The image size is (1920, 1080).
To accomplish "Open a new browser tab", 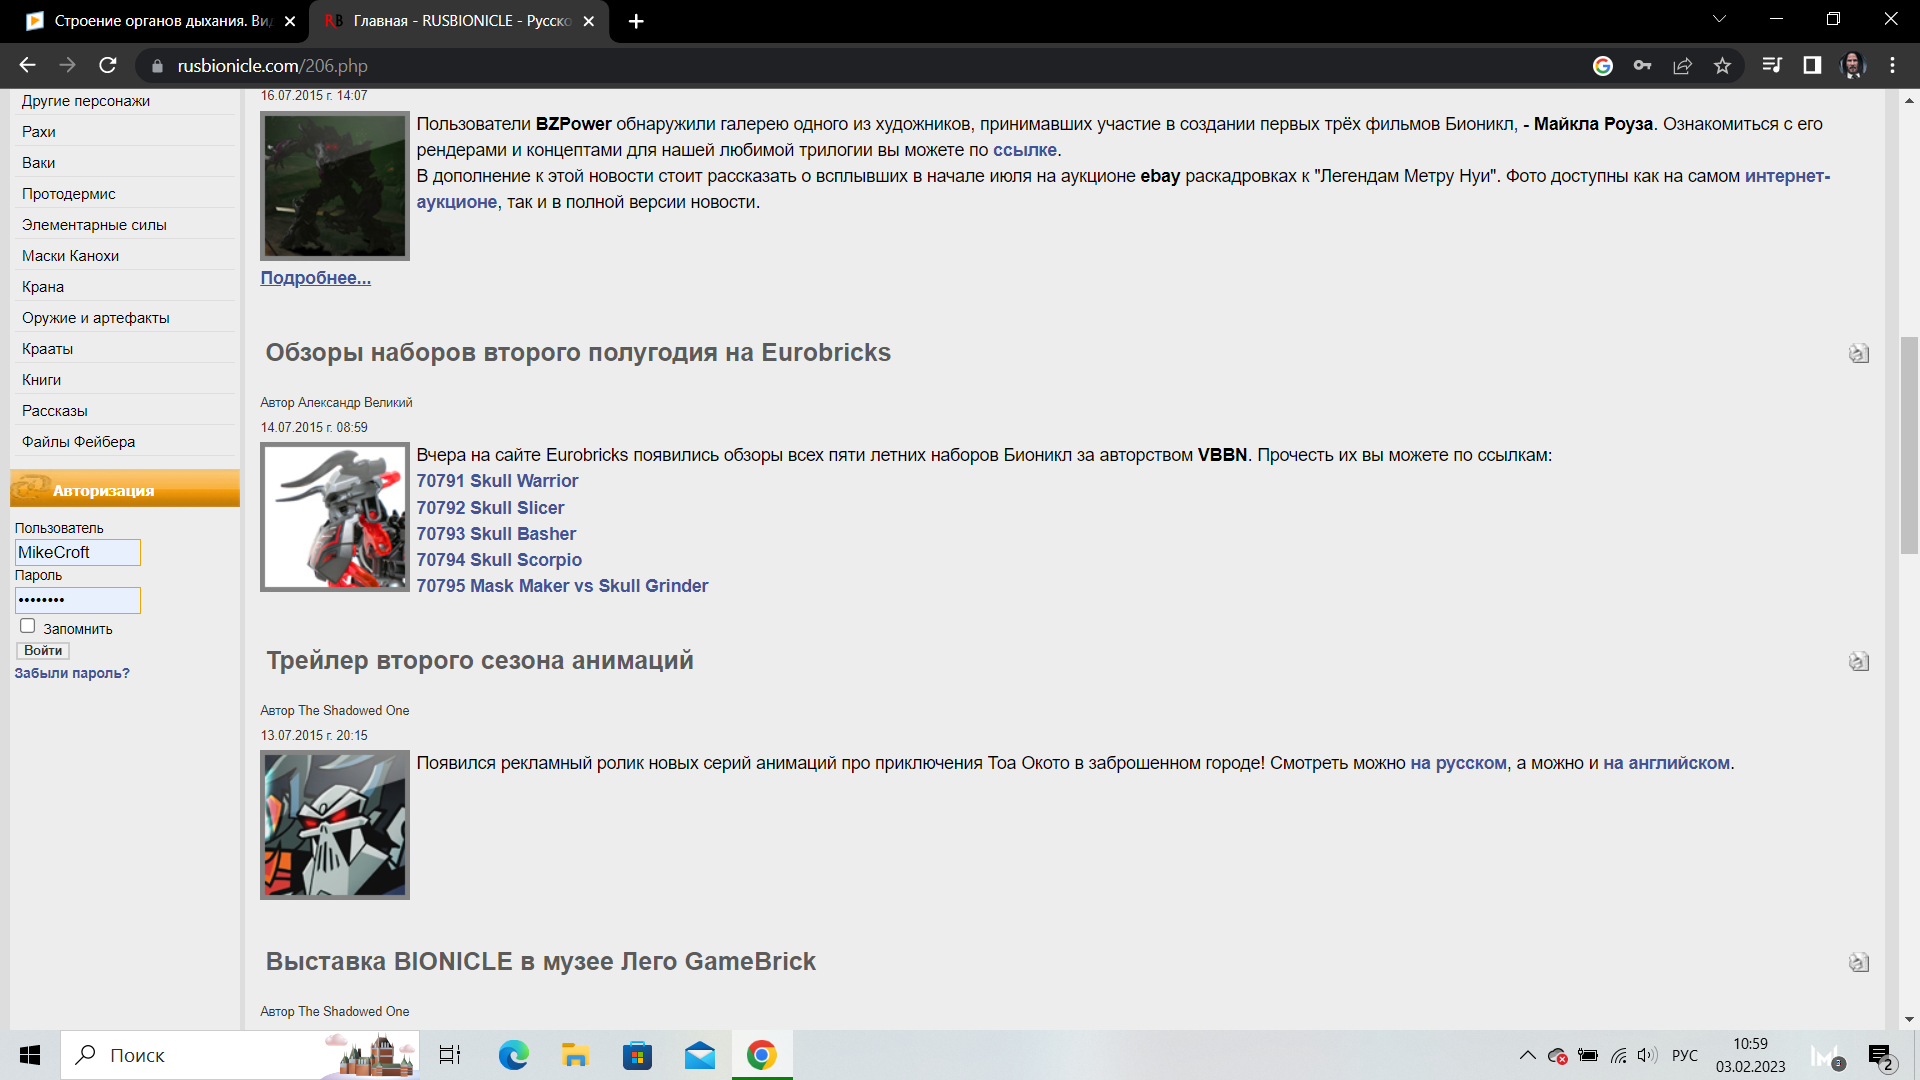I will [636, 21].
